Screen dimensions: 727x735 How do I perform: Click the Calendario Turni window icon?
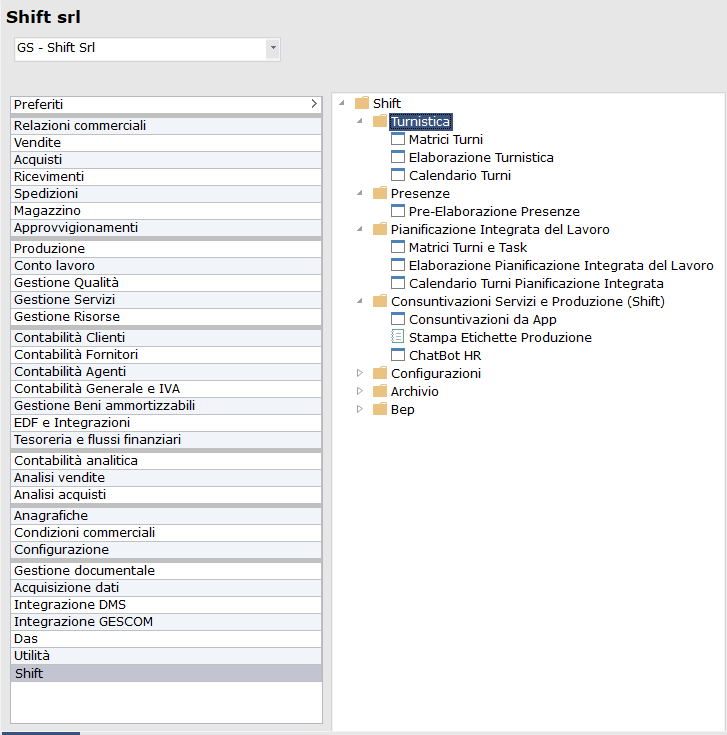tap(398, 176)
